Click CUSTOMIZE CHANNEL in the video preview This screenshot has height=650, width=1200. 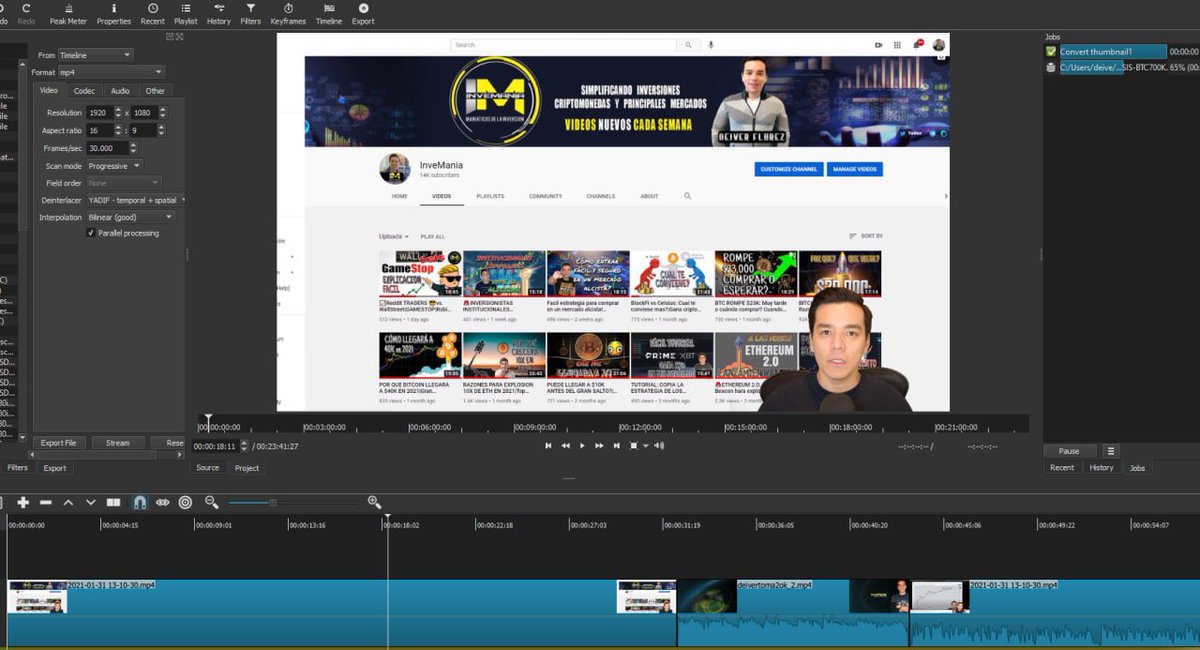(788, 169)
